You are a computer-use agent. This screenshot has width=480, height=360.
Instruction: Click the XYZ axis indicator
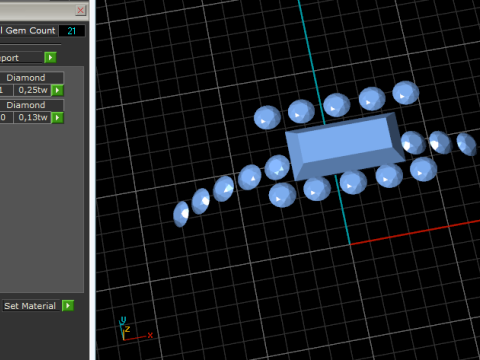tap(135, 329)
